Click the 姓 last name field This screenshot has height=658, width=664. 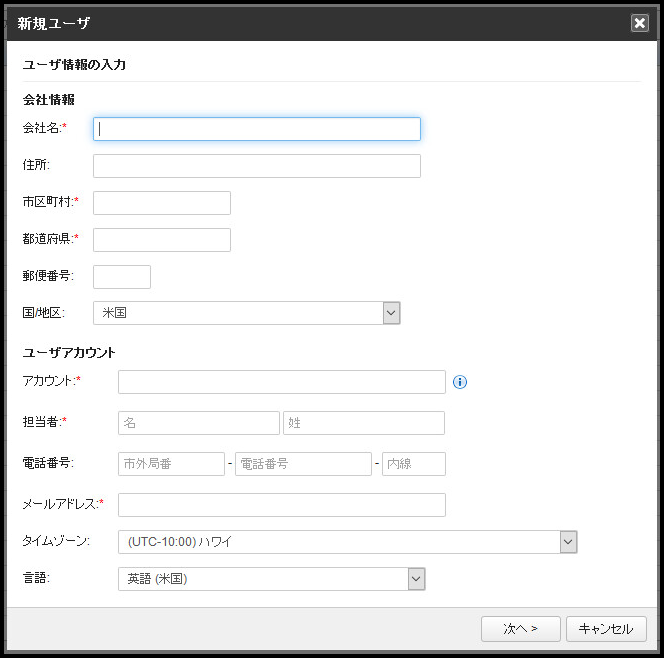point(364,423)
